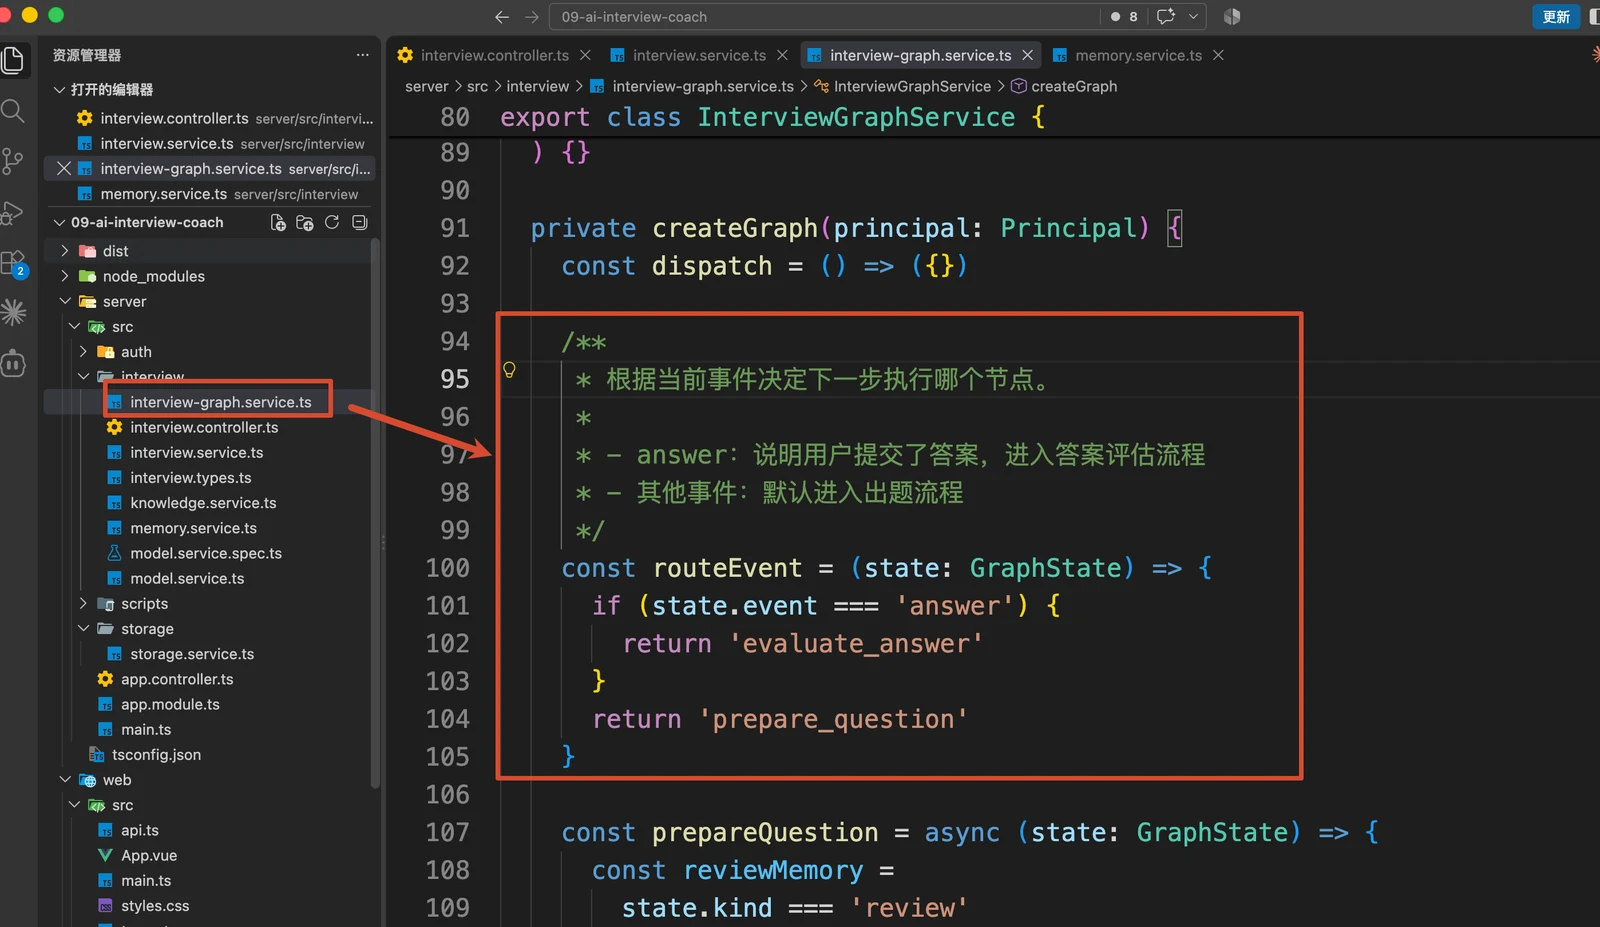
Task: Open the Explorer view in activity bar
Action: [x=13, y=60]
